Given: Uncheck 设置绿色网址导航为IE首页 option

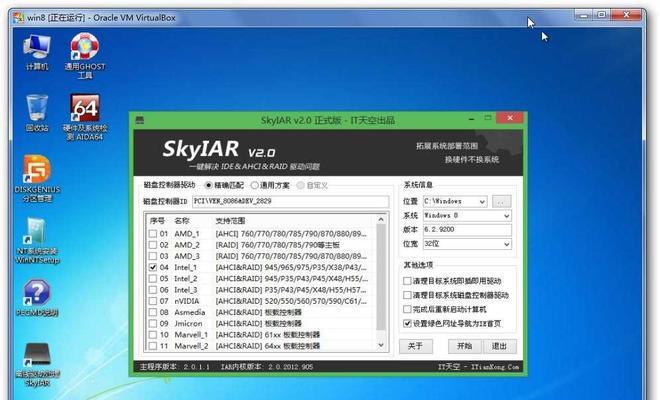Looking at the screenshot, I should coord(407,323).
